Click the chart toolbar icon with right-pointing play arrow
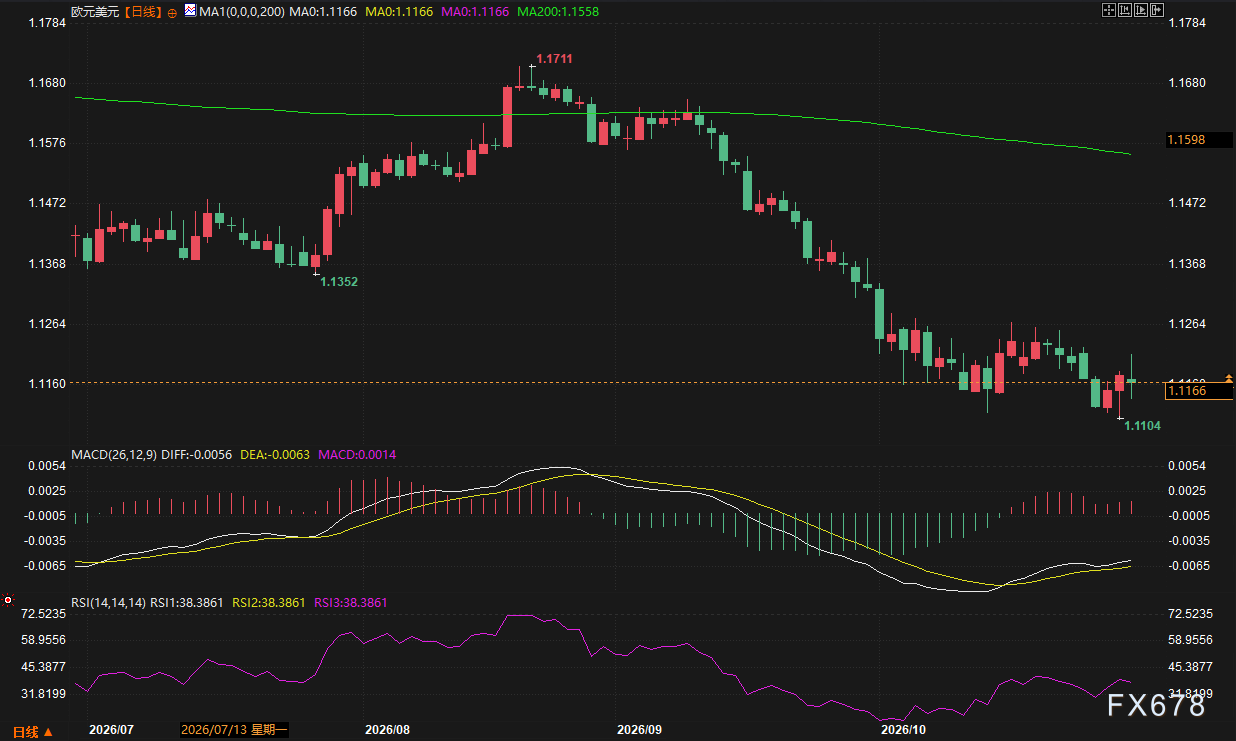 click(x=1140, y=10)
